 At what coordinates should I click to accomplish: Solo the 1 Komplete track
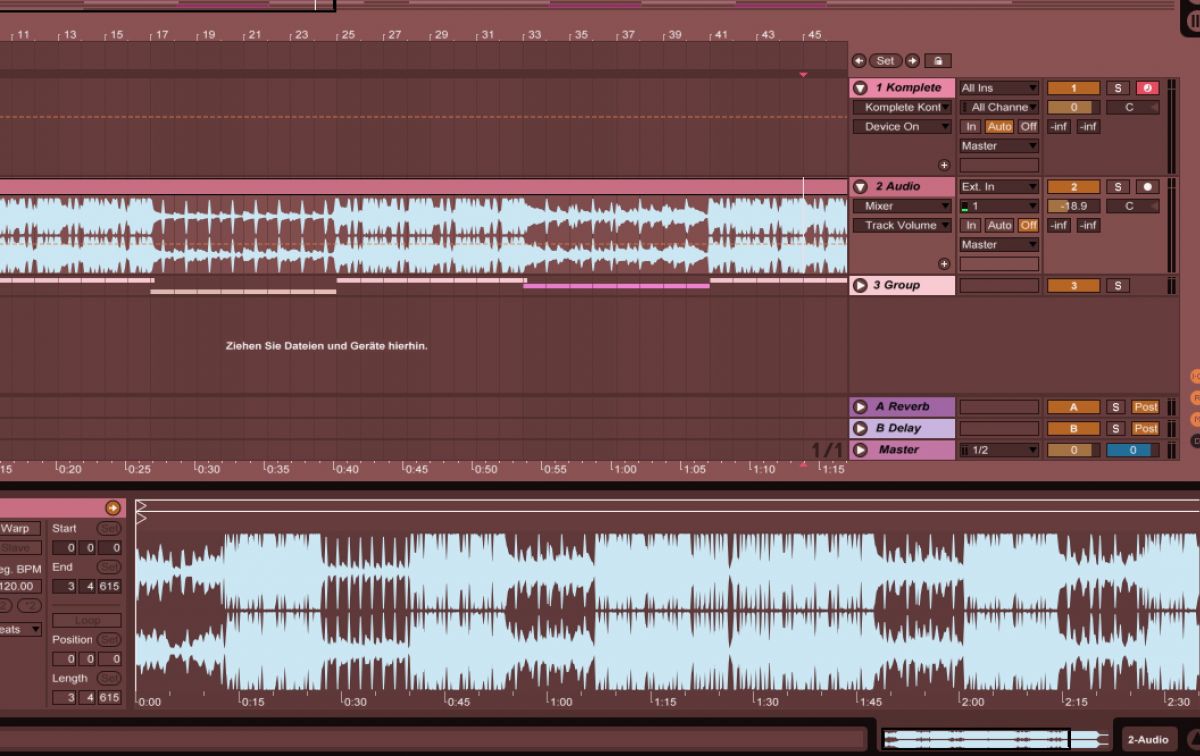pos(1117,88)
